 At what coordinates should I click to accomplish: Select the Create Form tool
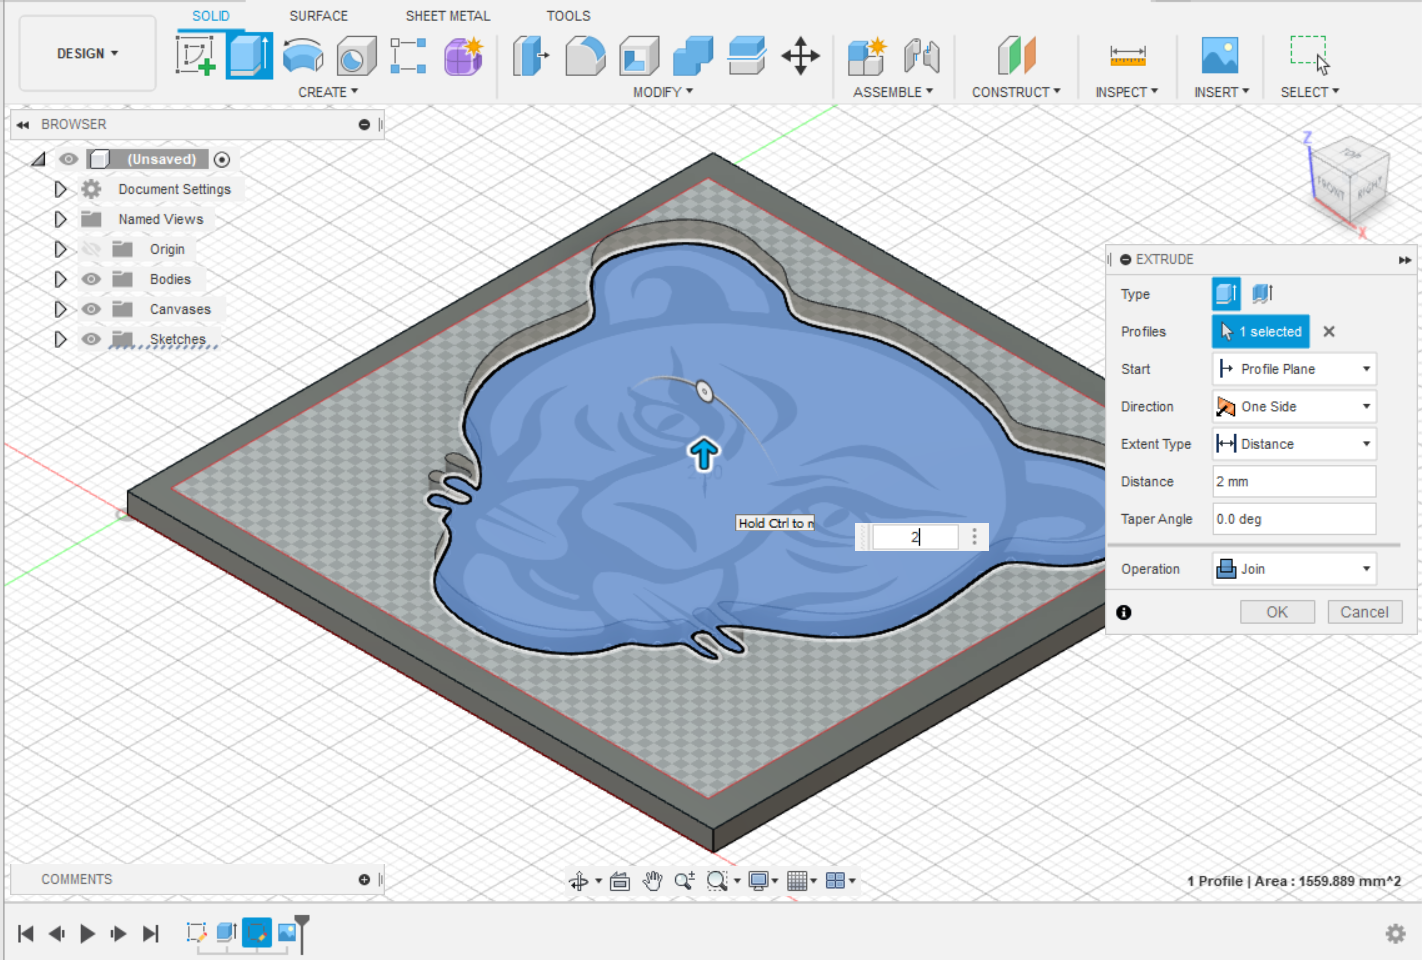click(463, 55)
